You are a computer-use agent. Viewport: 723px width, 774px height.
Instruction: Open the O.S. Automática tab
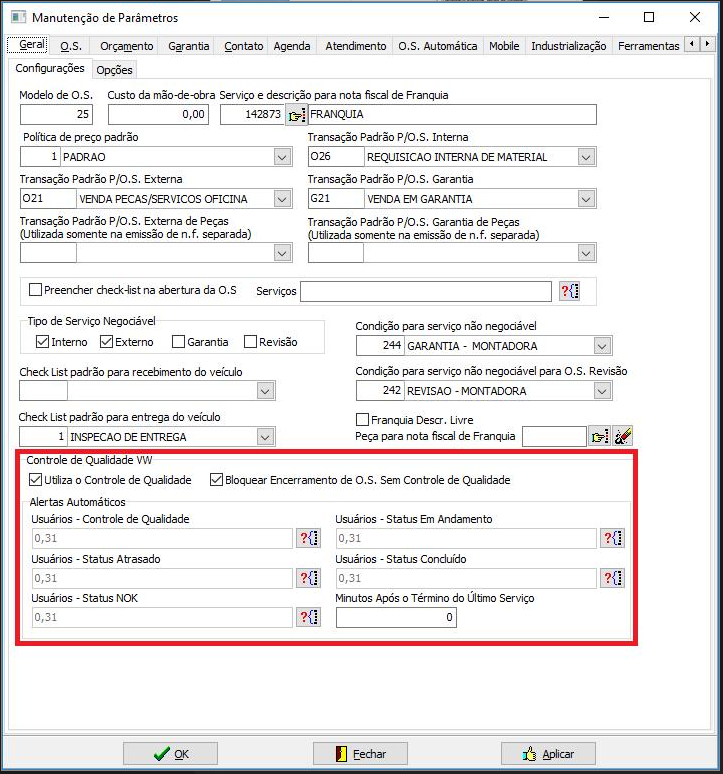438,46
